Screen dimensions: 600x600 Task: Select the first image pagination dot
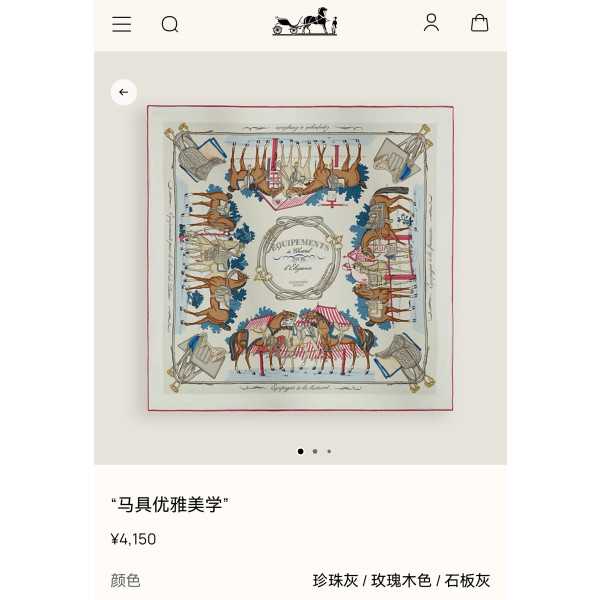tap(300, 452)
